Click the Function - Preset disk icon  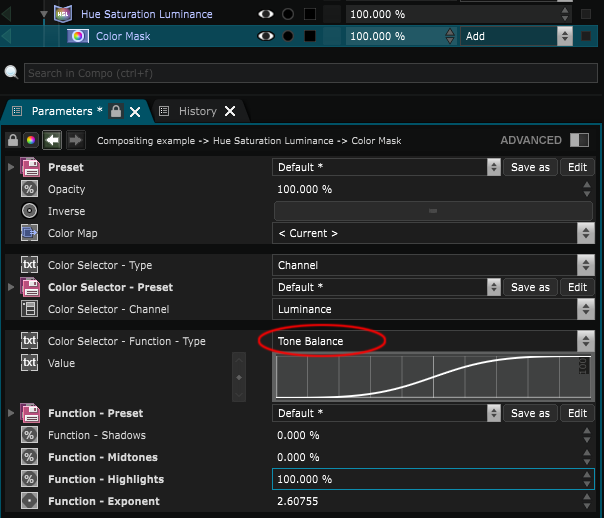click(30, 413)
